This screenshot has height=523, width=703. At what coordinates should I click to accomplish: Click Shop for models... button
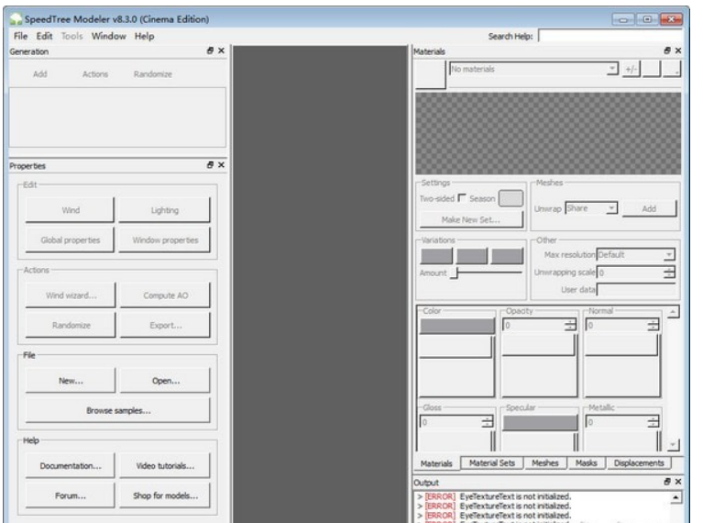click(x=165, y=495)
